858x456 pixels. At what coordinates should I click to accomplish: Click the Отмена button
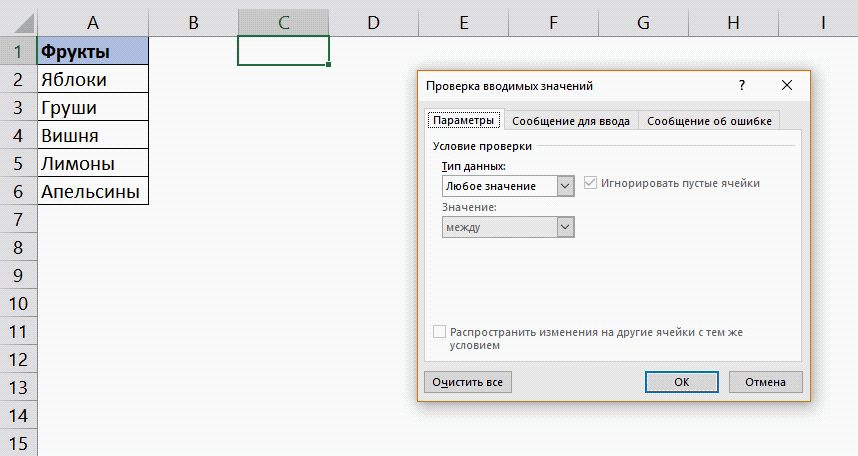click(x=765, y=382)
